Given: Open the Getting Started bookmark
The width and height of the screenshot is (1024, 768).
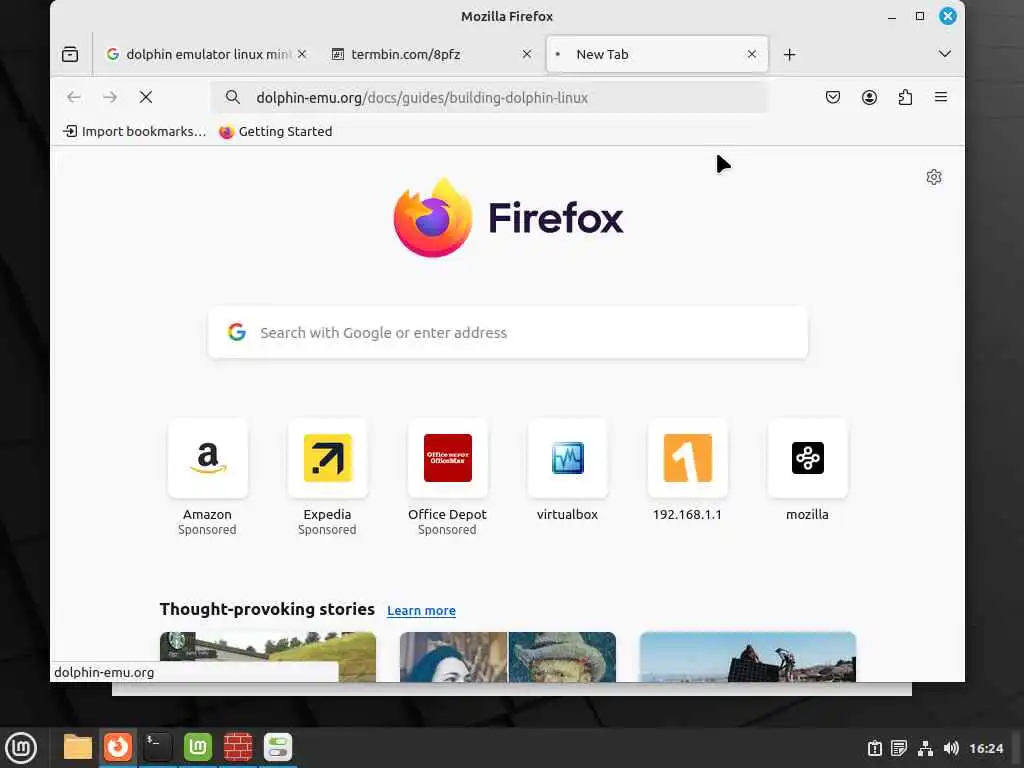Looking at the screenshot, I should point(276,131).
